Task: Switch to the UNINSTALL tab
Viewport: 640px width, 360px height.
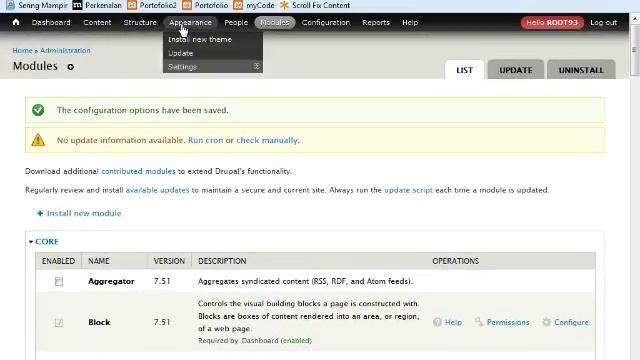Action: 581,70
